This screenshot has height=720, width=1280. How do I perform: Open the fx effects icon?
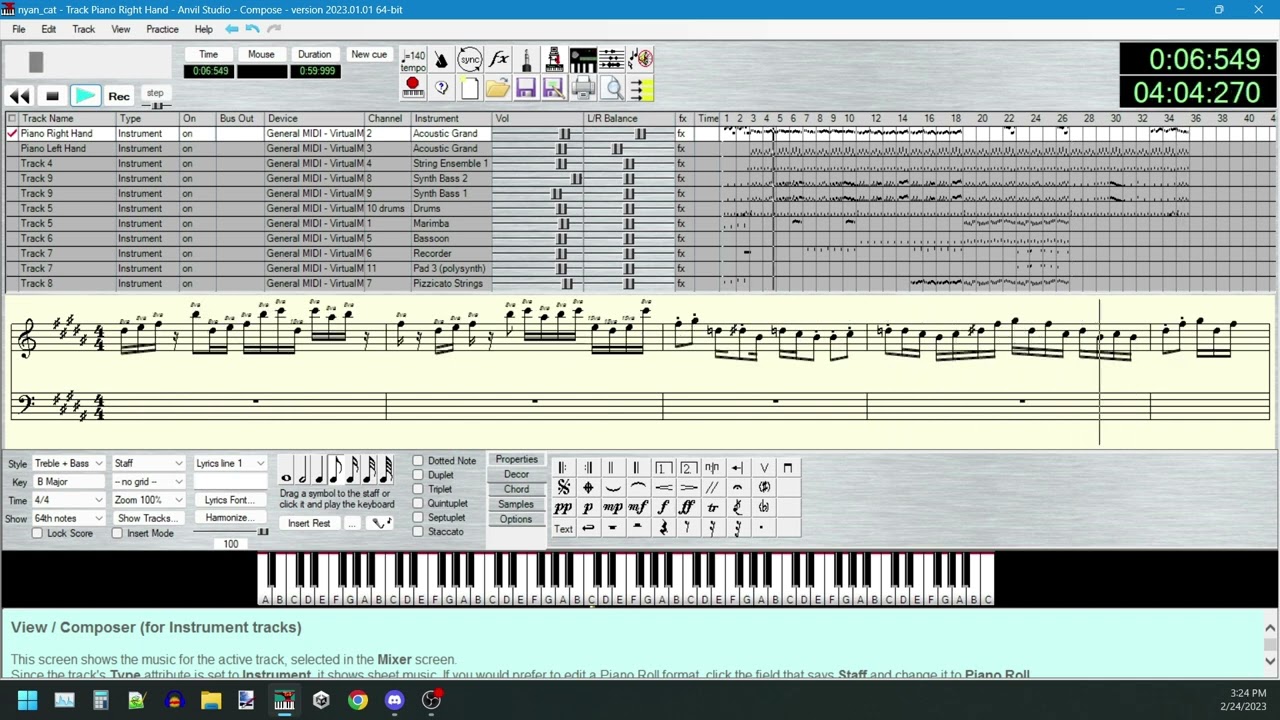click(498, 60)
